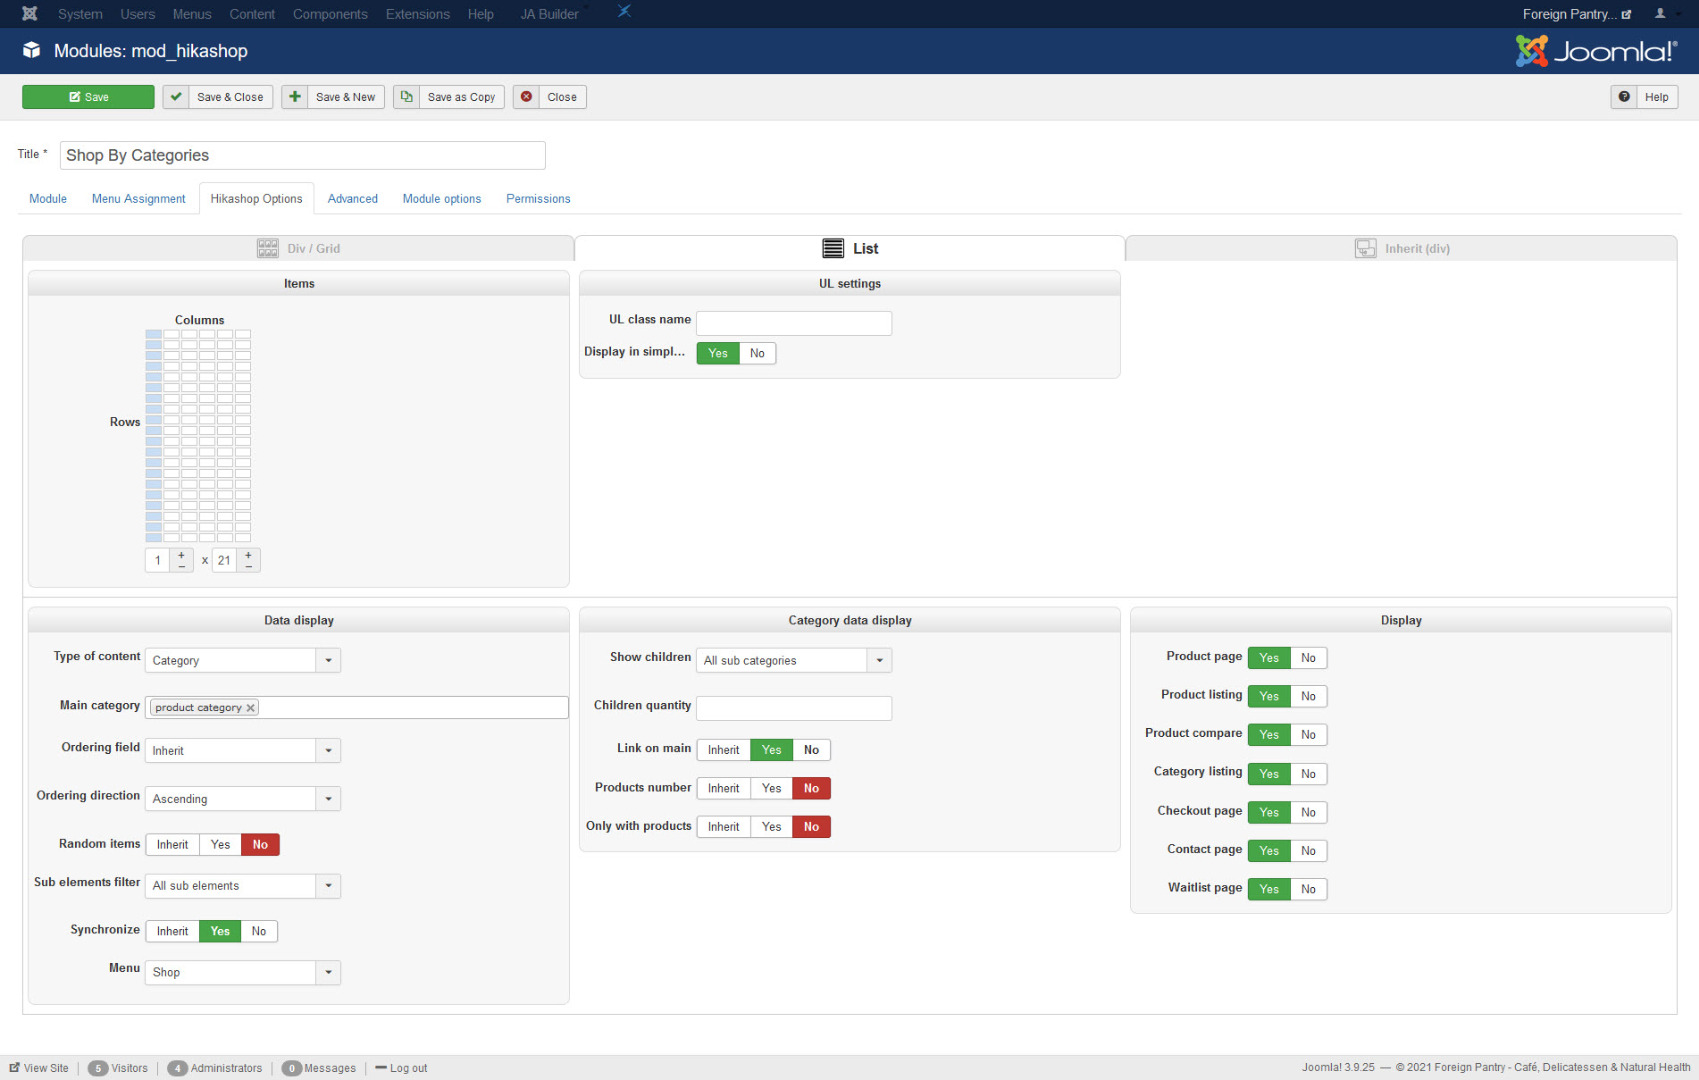Open the Components menu
This screenshot has width=1699, height=1080.
pos(330,14)
